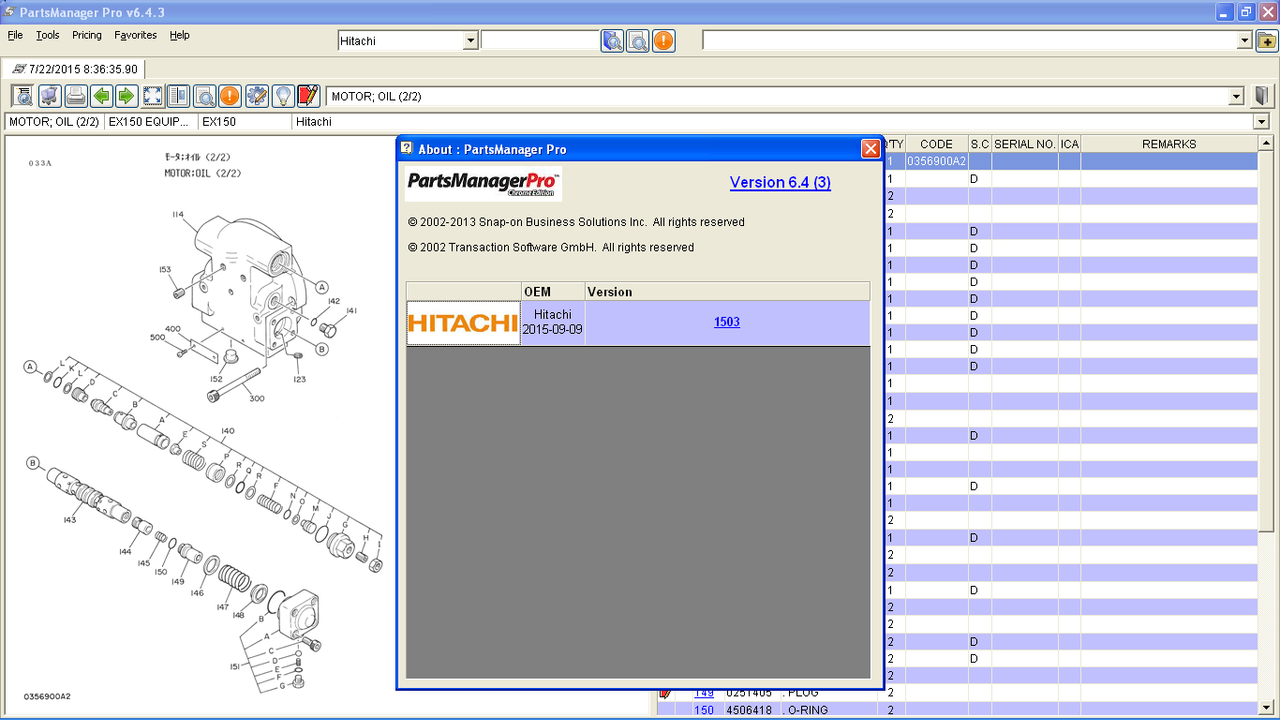Image resolution: width=1280 pixels, height=720 pixels.
Task: Expand the Hitachi breadcrumb dropdown arrow
Action: pyautogui.click(x=1262, y=122)
